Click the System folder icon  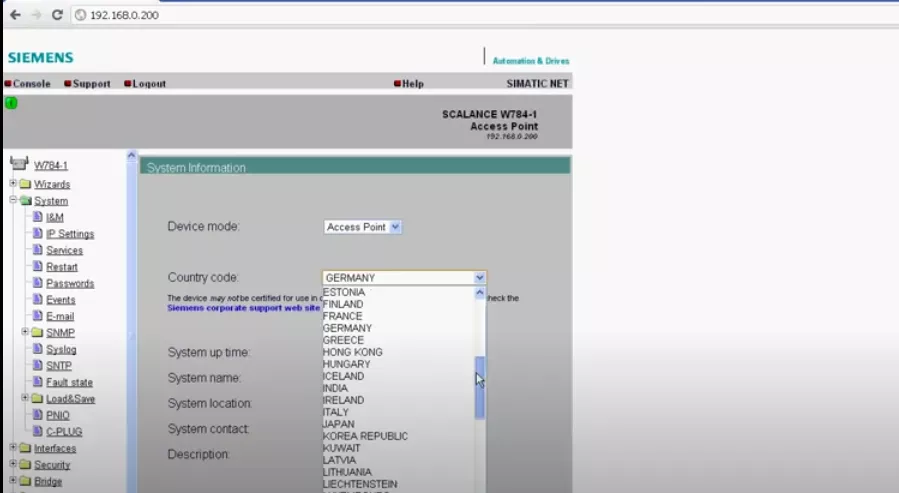(25, 201)
